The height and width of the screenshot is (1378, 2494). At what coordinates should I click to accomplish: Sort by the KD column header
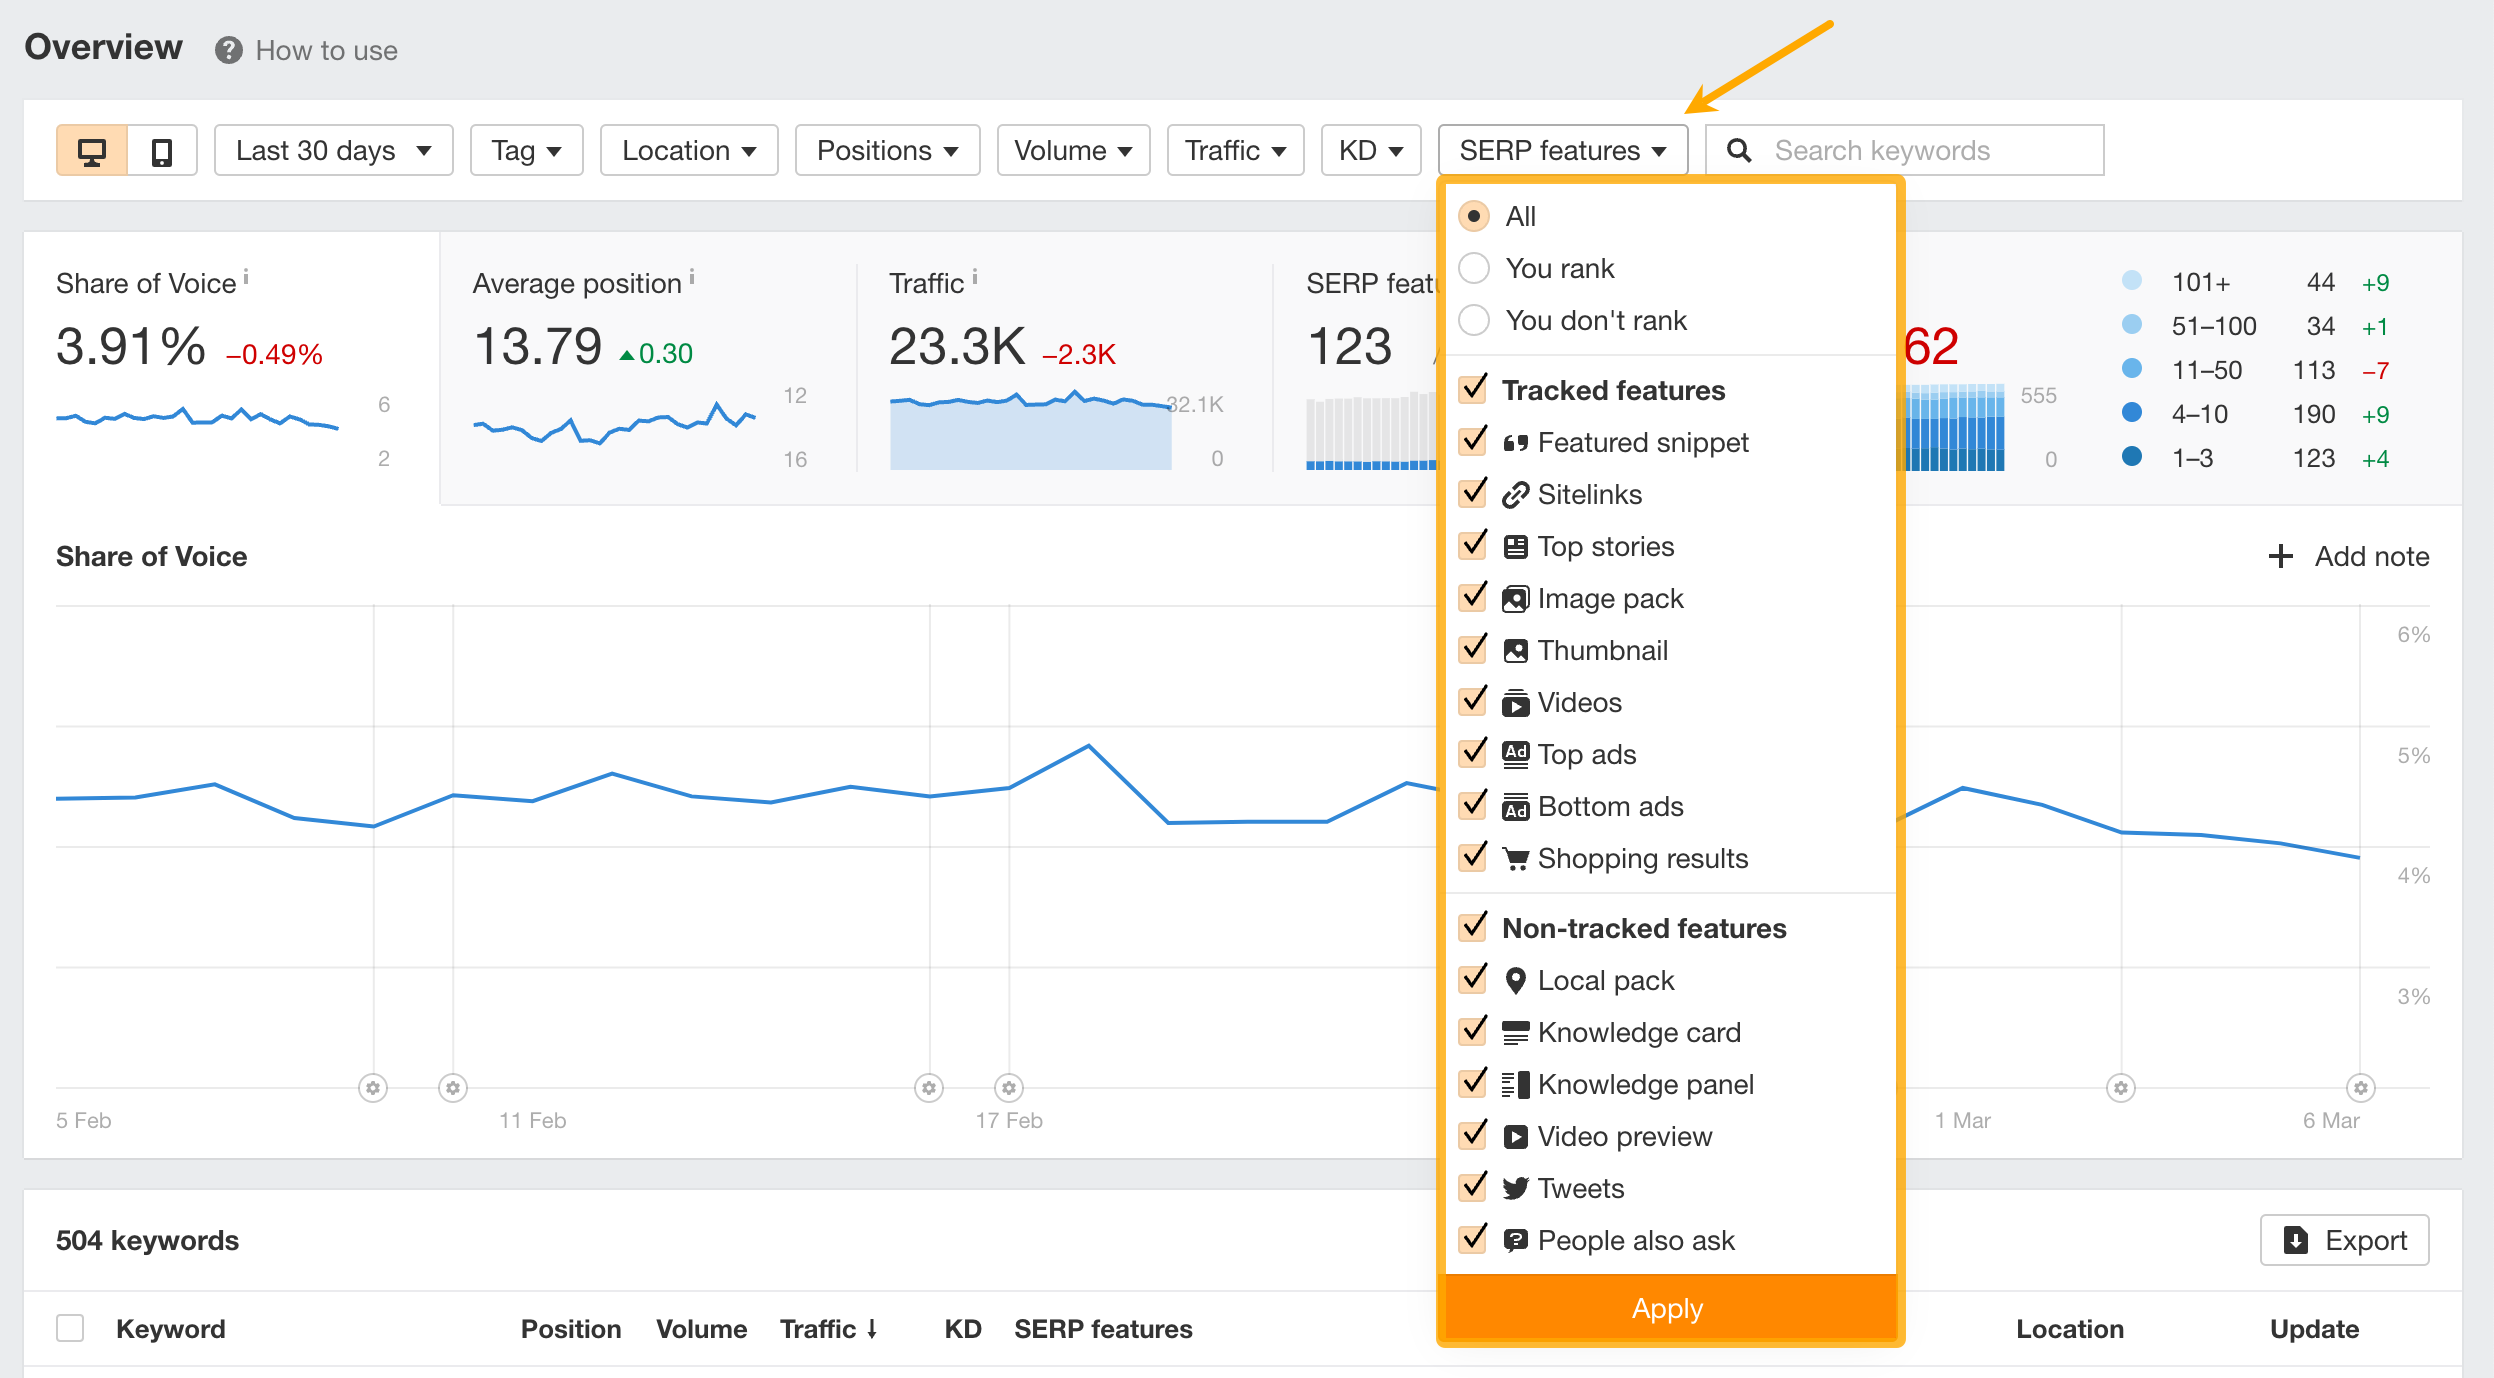[963, 1329]
